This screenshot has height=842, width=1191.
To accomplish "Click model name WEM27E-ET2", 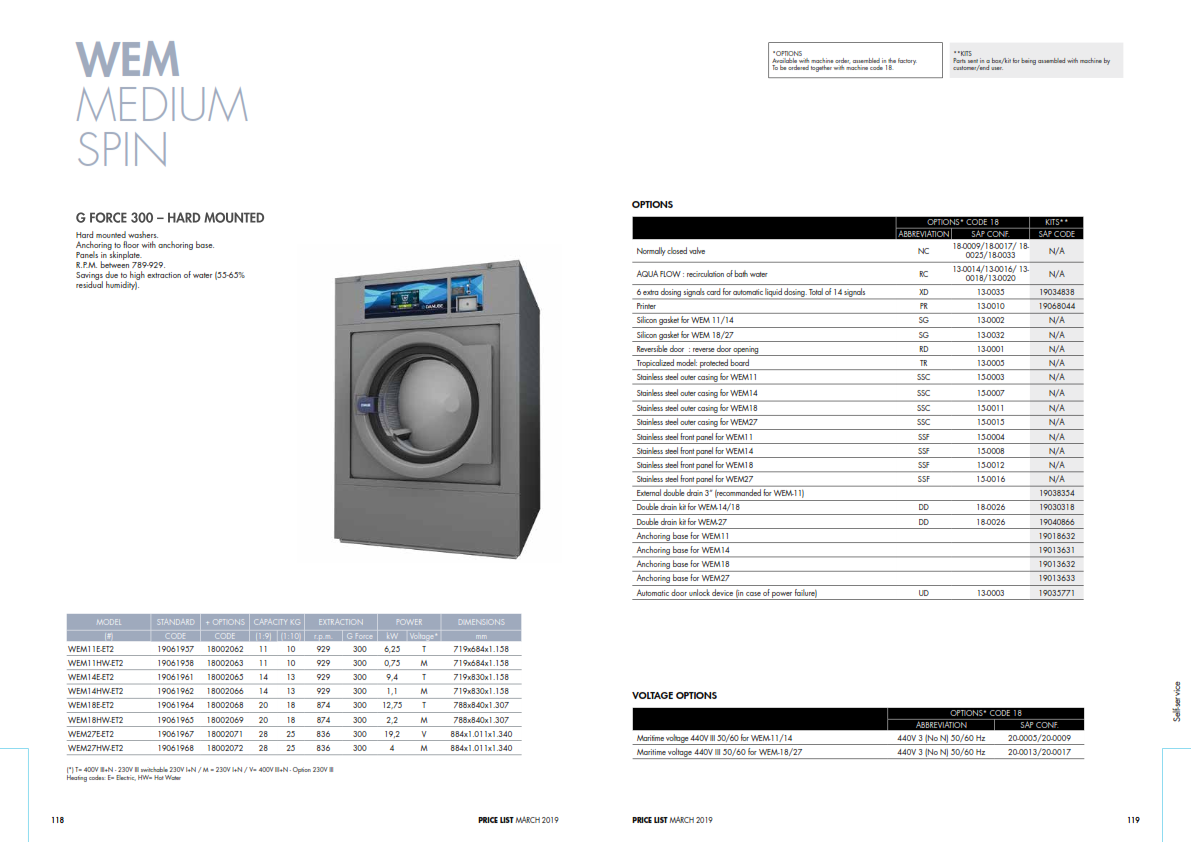I will click(x=91, y=734).
